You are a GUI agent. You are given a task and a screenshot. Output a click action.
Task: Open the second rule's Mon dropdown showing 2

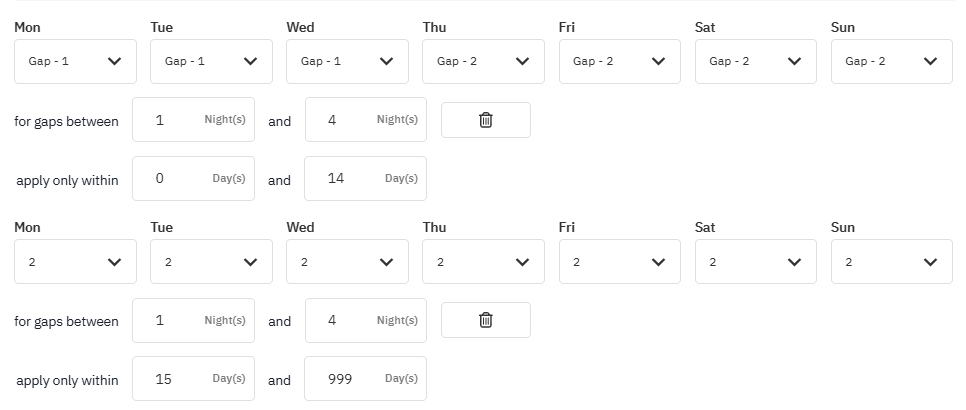click(75, 262)
